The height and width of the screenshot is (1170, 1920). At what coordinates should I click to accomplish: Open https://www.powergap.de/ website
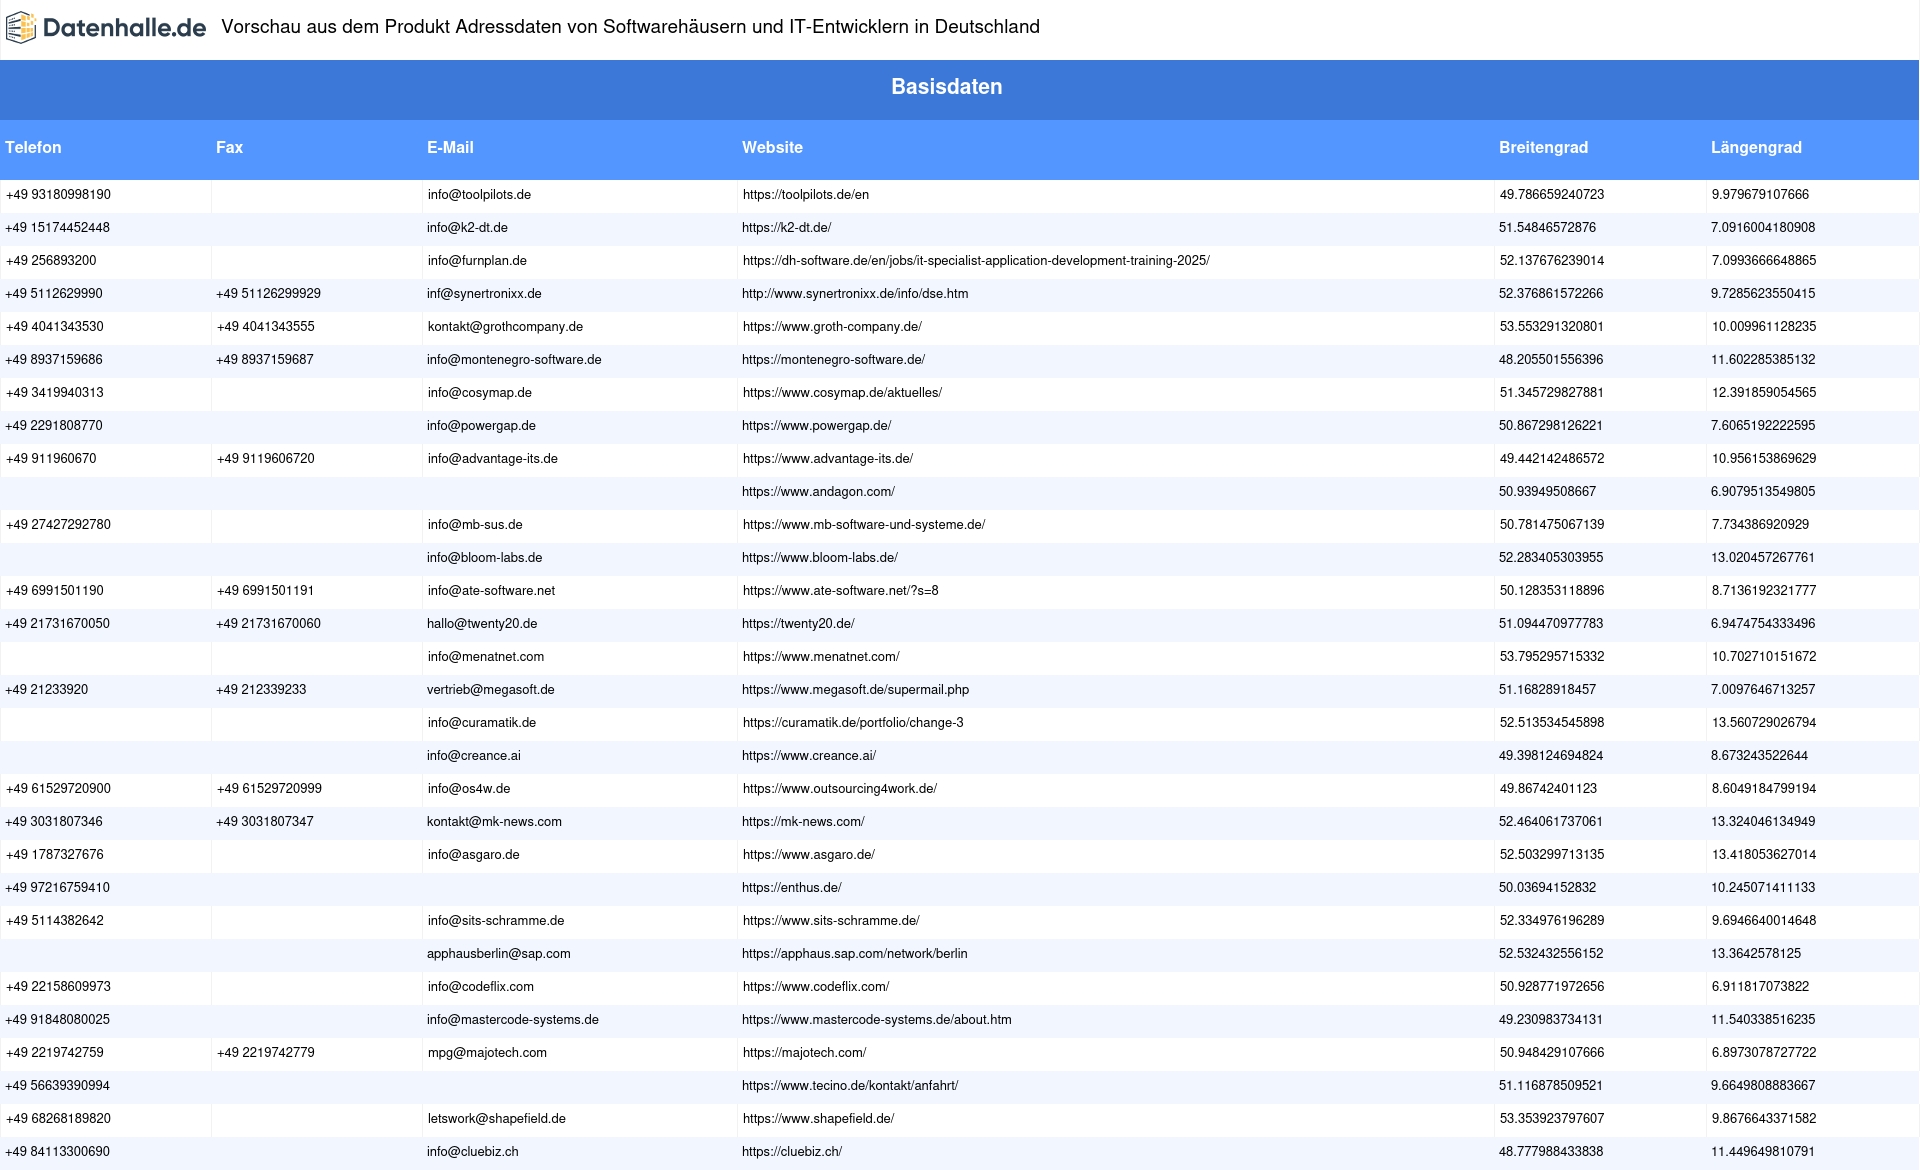coord(816,426)
